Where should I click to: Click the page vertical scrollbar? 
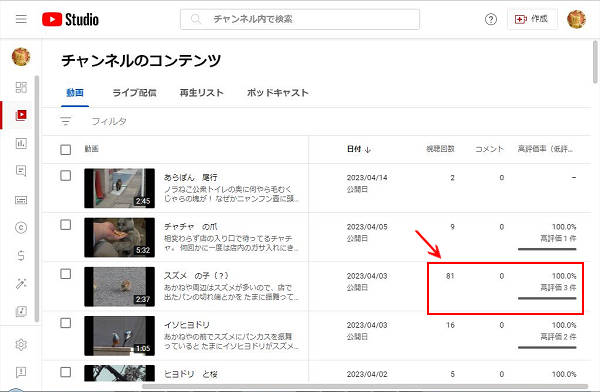coord(595,61)
